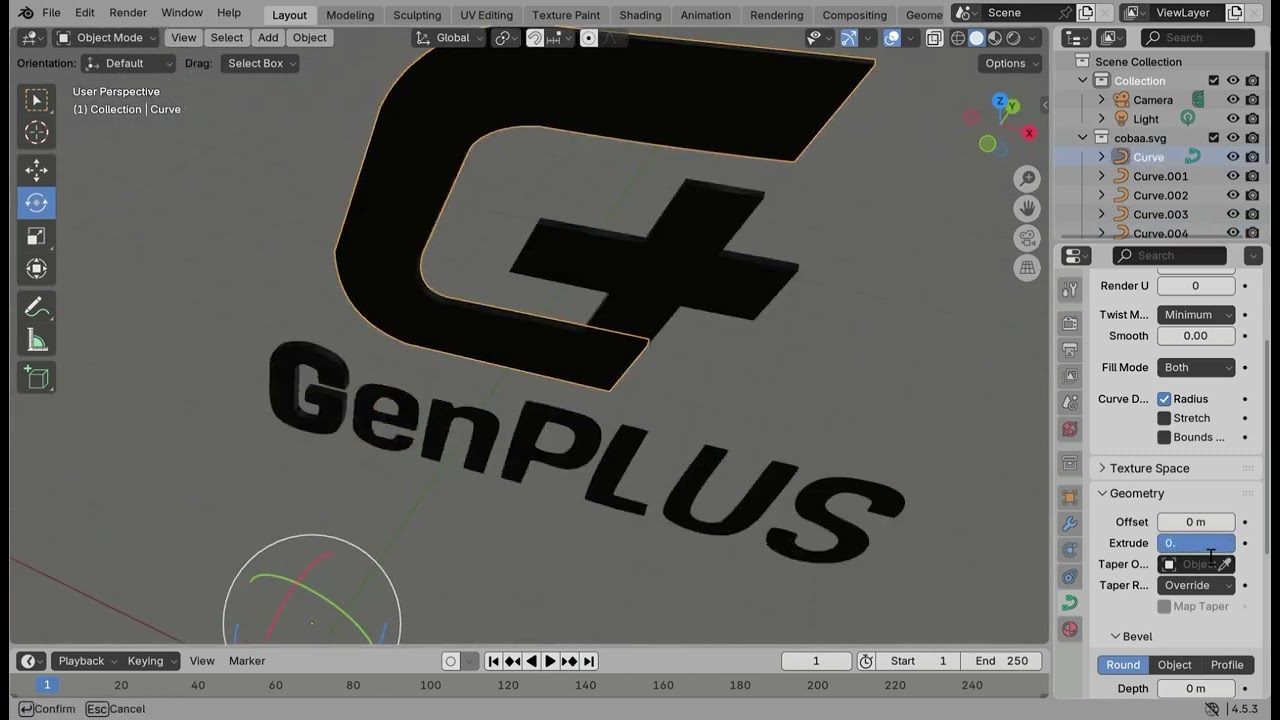This screenshot has width=1280, height=720.
Task: Select the Cursor tool
Action: pyautogui.click(x=36, y=133)
